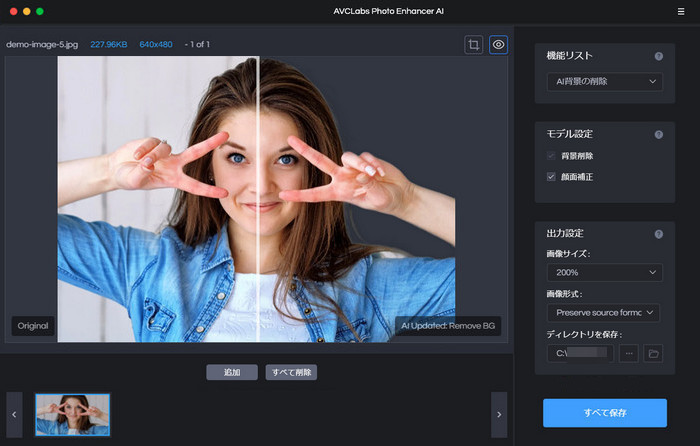Viewport: 700px width, 446px height.
Task: Click the すべて削除 button
Action: pos(291,372)
